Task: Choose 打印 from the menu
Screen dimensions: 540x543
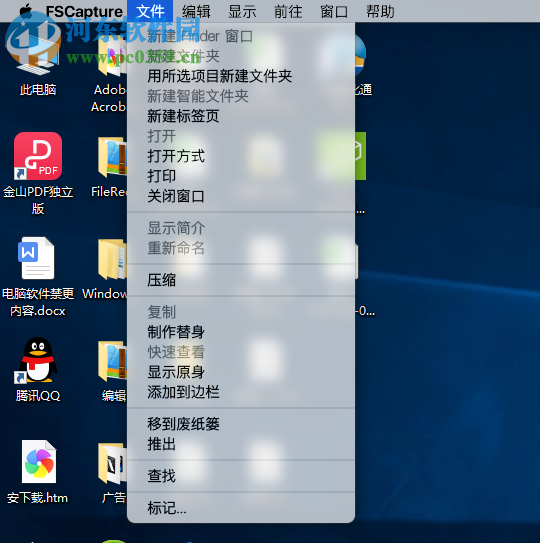Action: point(241,176)
